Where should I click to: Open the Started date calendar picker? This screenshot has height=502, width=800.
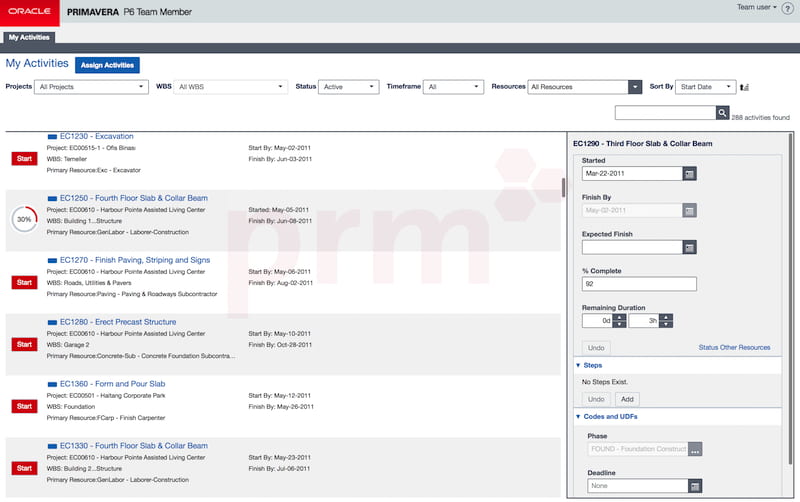689,174
